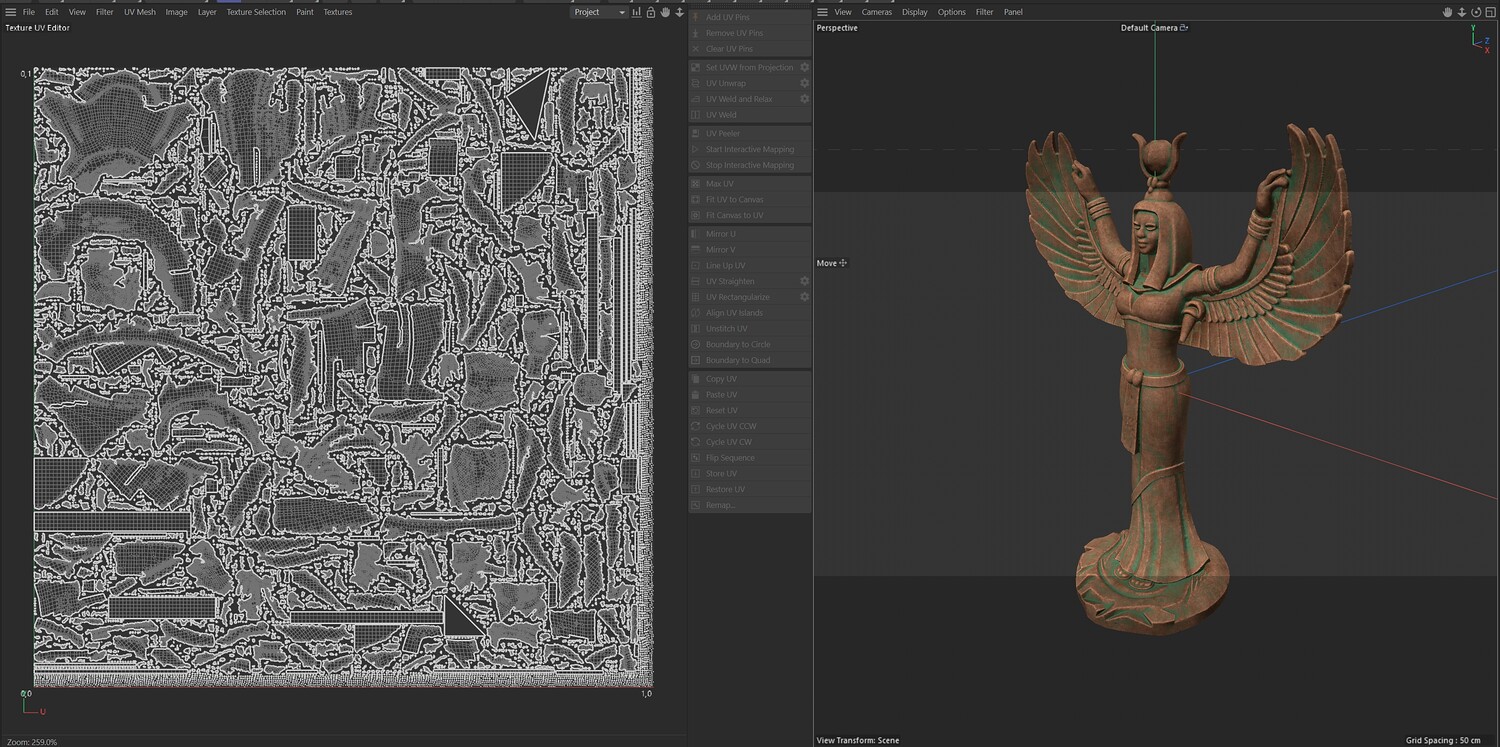This screenshot has height=747, width=1500.
Task: Select the pan hand icon in UV editor
Action: pyautogui.click(x=665, y=12)
